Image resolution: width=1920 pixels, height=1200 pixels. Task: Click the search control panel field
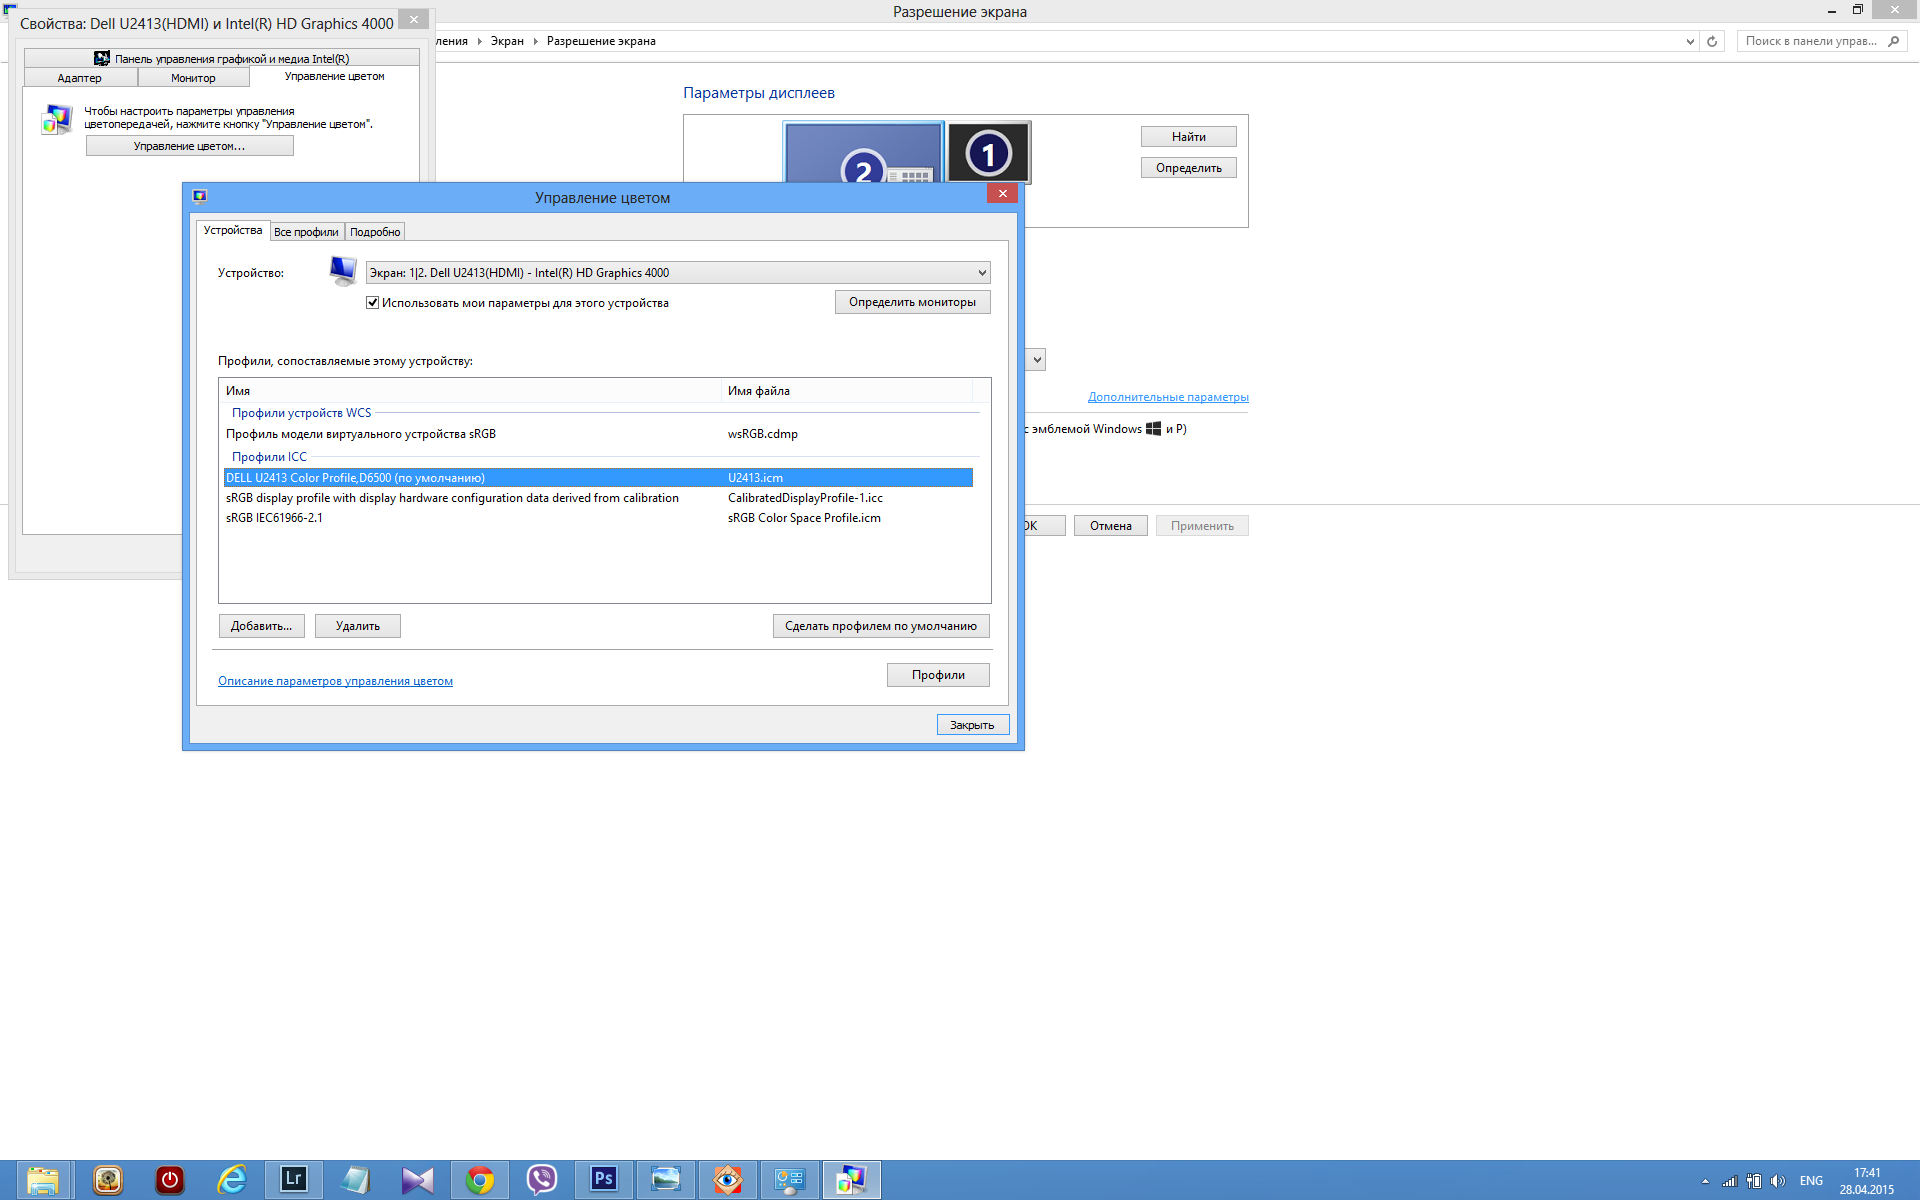click(x=1810, y=41)
